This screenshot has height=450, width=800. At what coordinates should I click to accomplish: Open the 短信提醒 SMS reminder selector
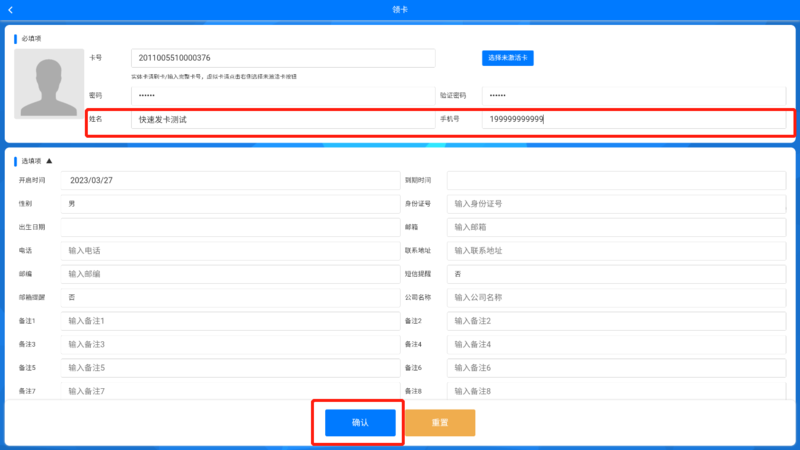click(x=616, y=273)
